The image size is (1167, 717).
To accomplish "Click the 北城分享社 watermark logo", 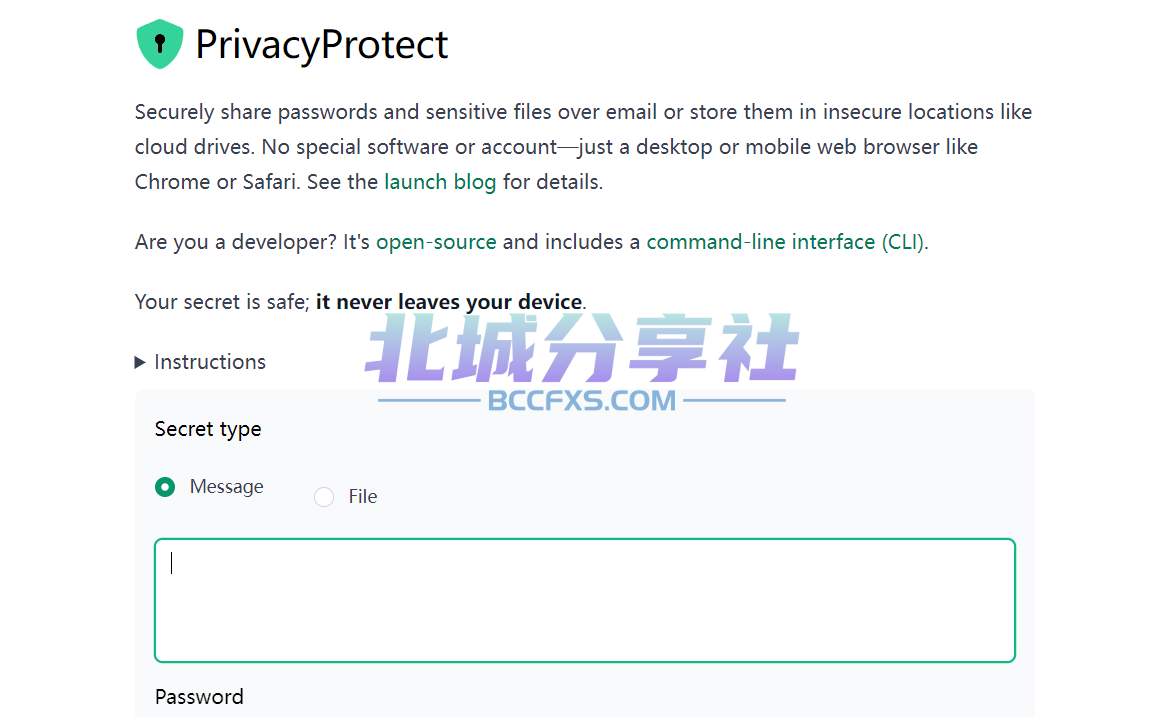I will (582, 348).
